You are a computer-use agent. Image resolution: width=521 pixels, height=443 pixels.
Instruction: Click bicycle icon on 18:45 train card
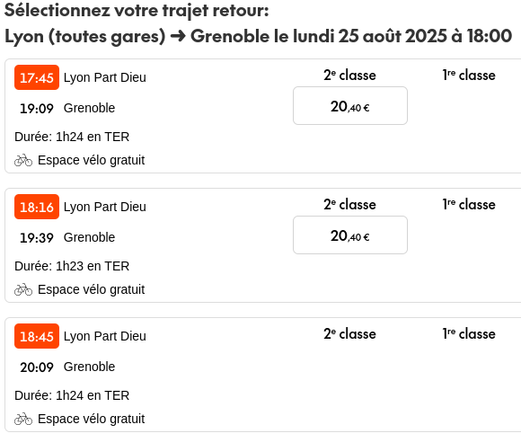23,419
